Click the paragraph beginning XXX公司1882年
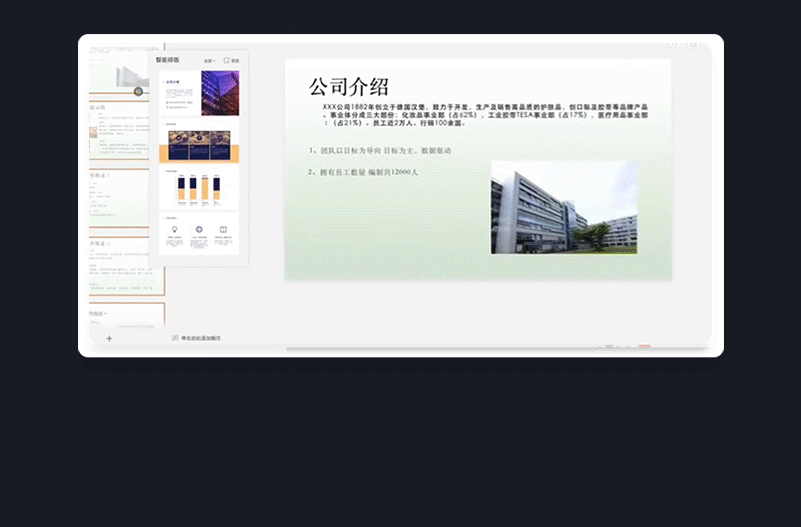This screenshot has width=801, height=527. click(485, 115)
